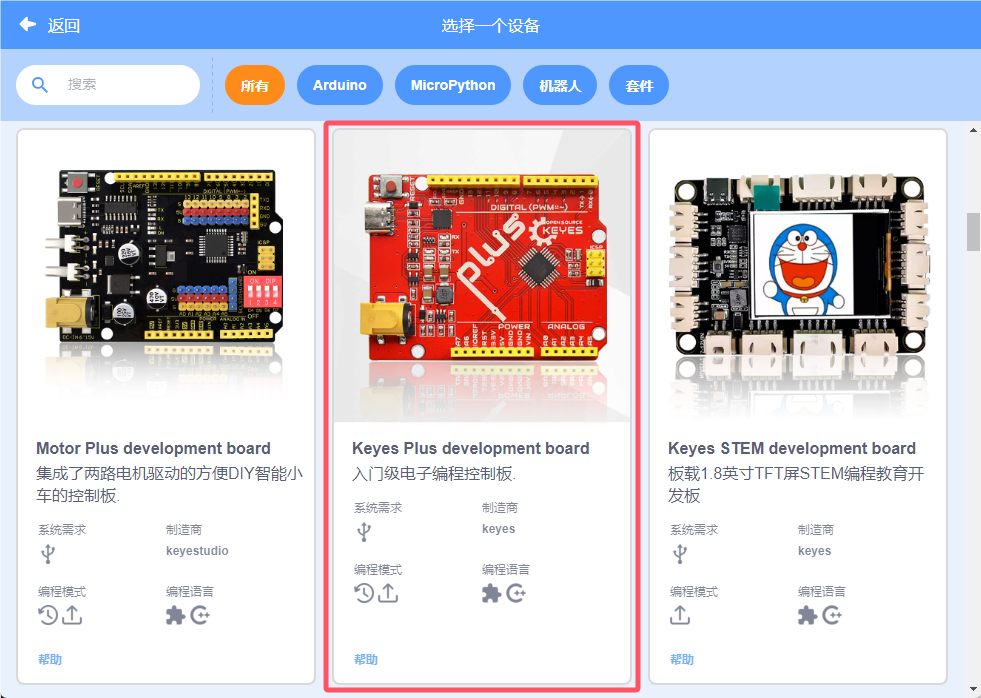981x698 pixels.
Task: Click the search magnifier icon
Action: (x=39, y=85)
